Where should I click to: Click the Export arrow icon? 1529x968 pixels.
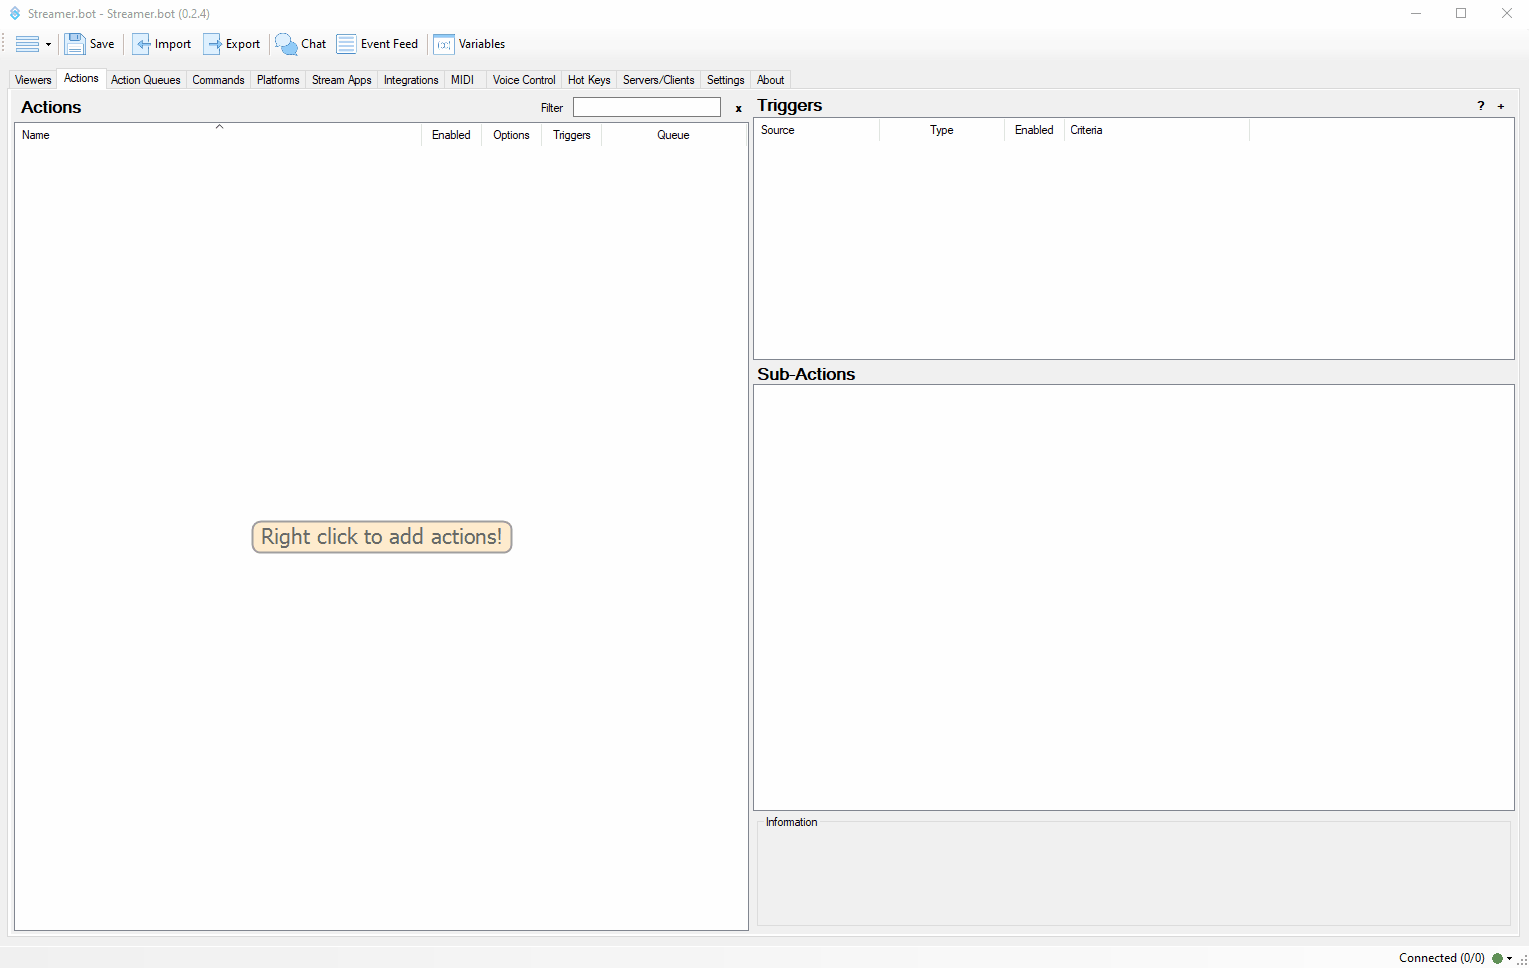[213, 44]
